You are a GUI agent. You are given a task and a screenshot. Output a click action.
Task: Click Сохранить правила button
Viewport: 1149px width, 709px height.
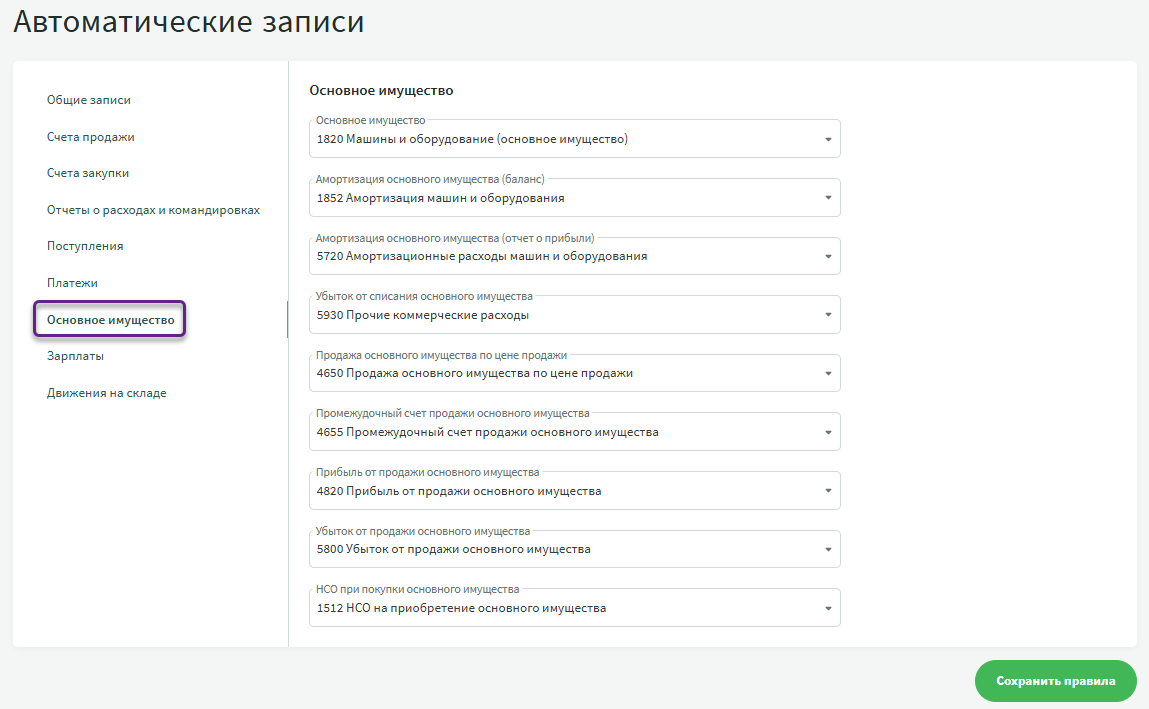coord(1055,681)
